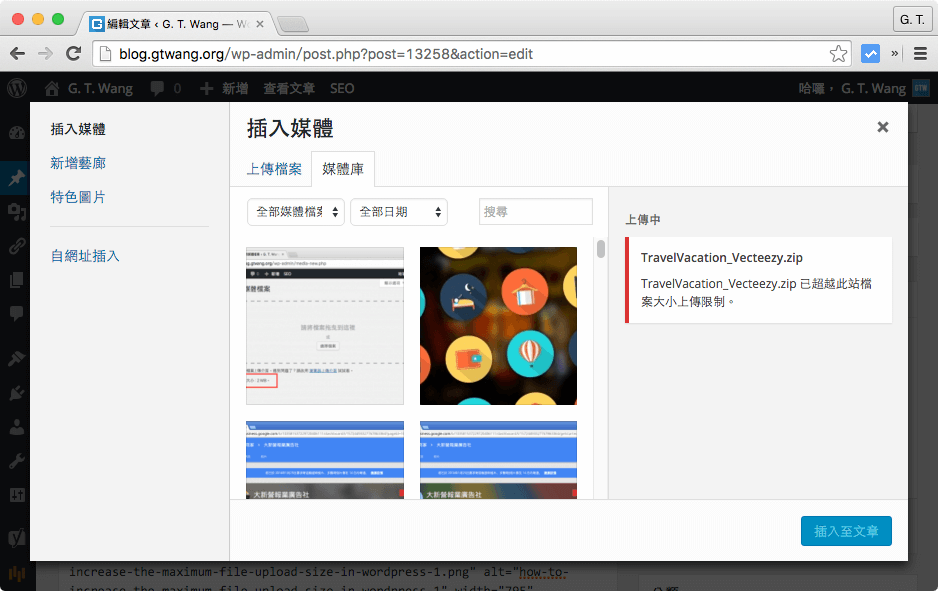Image resolution: width=938 pixels, height=591 pixels.
Task: Open the 全部媒體檔案 dropdown
Action: [296, 212]
